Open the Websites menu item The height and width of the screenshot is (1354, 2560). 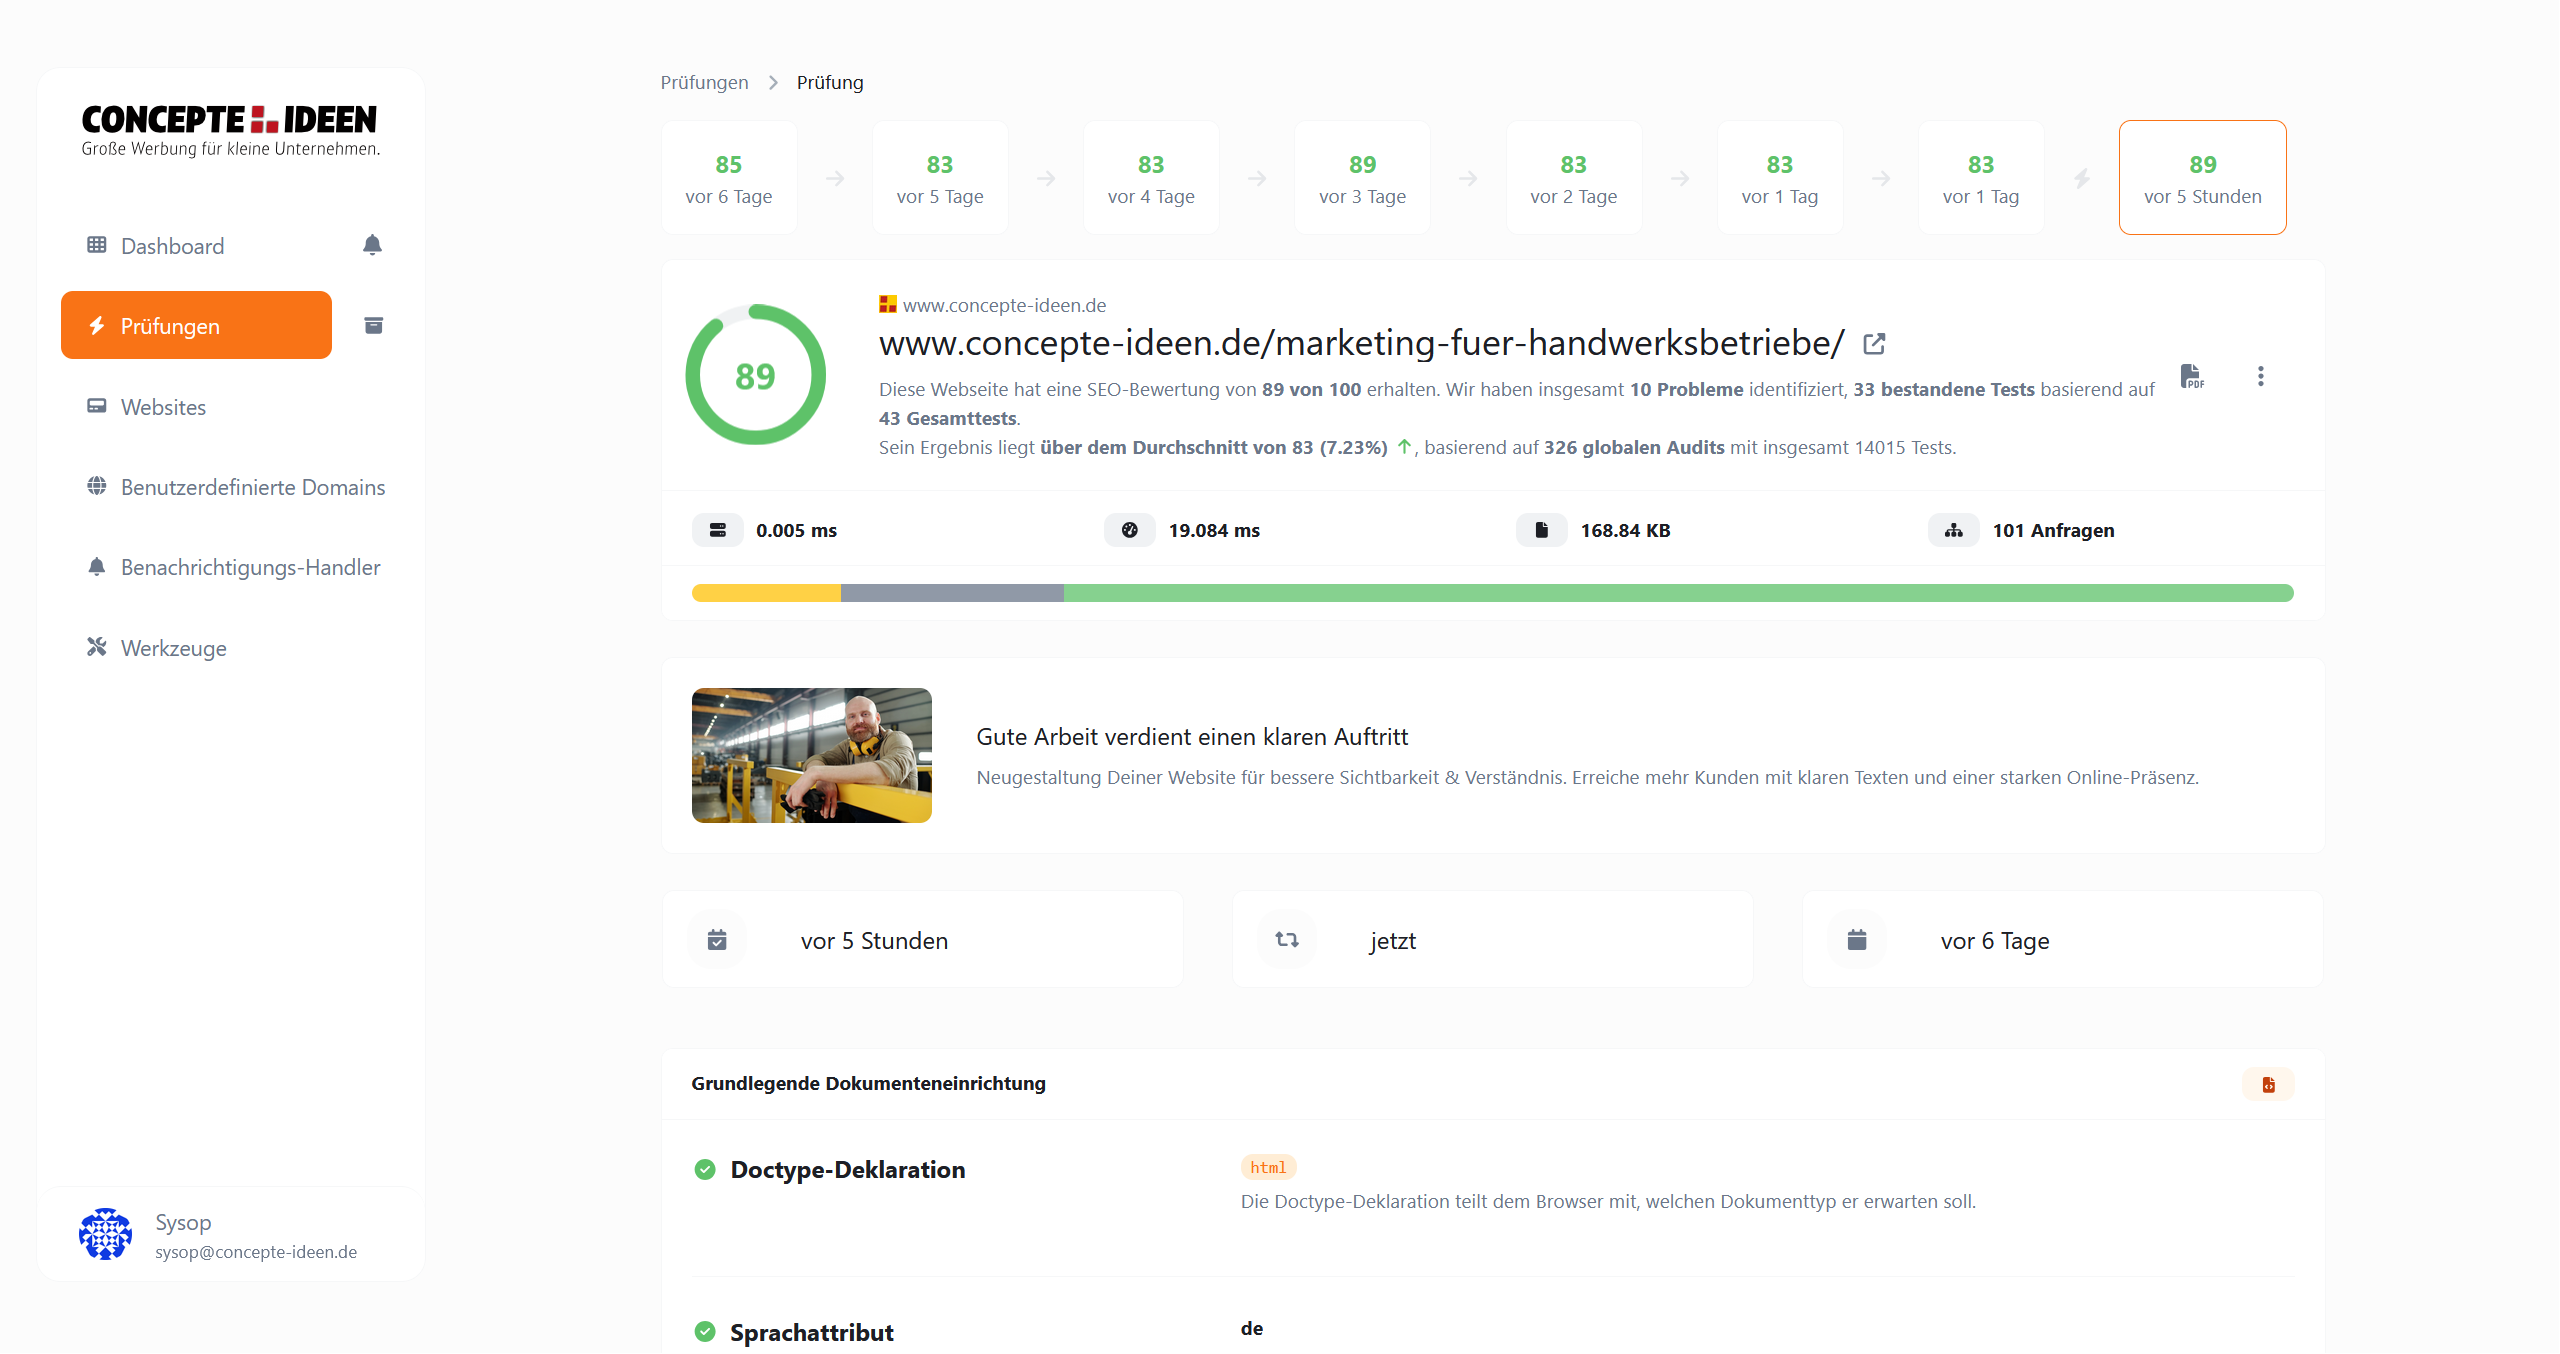163,407
